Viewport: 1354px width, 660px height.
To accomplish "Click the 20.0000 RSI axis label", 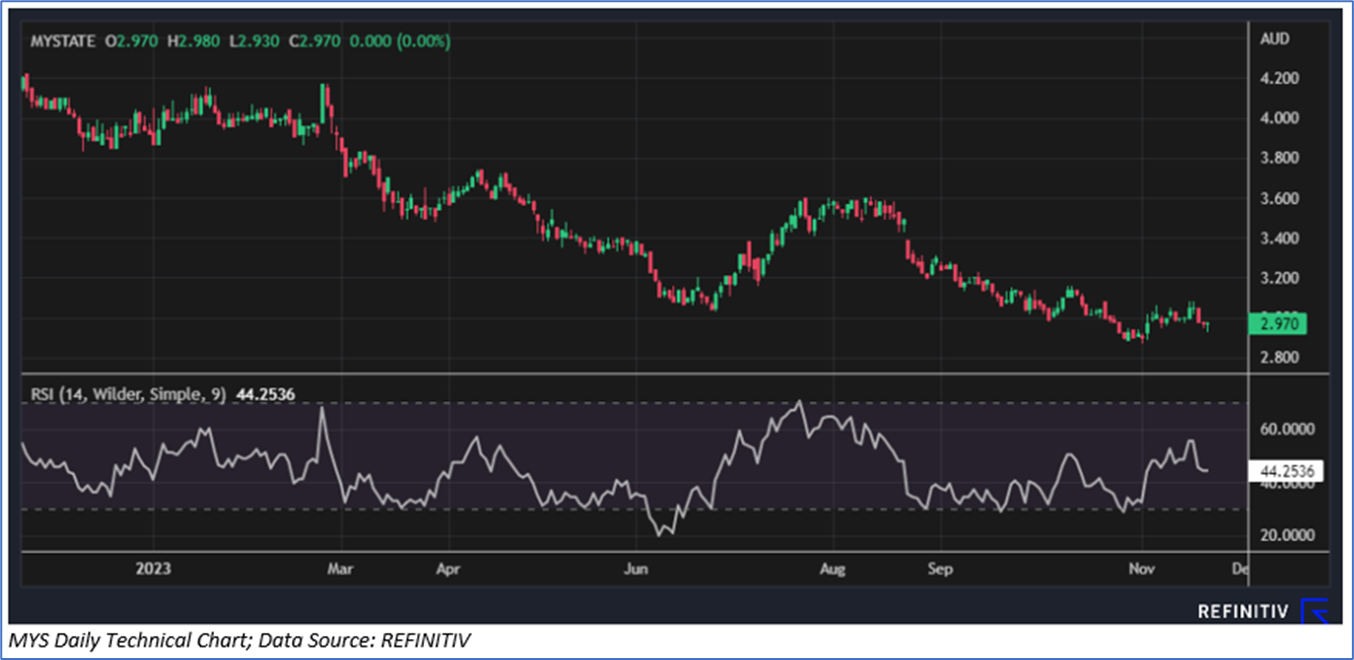I will click(1288, 535).
